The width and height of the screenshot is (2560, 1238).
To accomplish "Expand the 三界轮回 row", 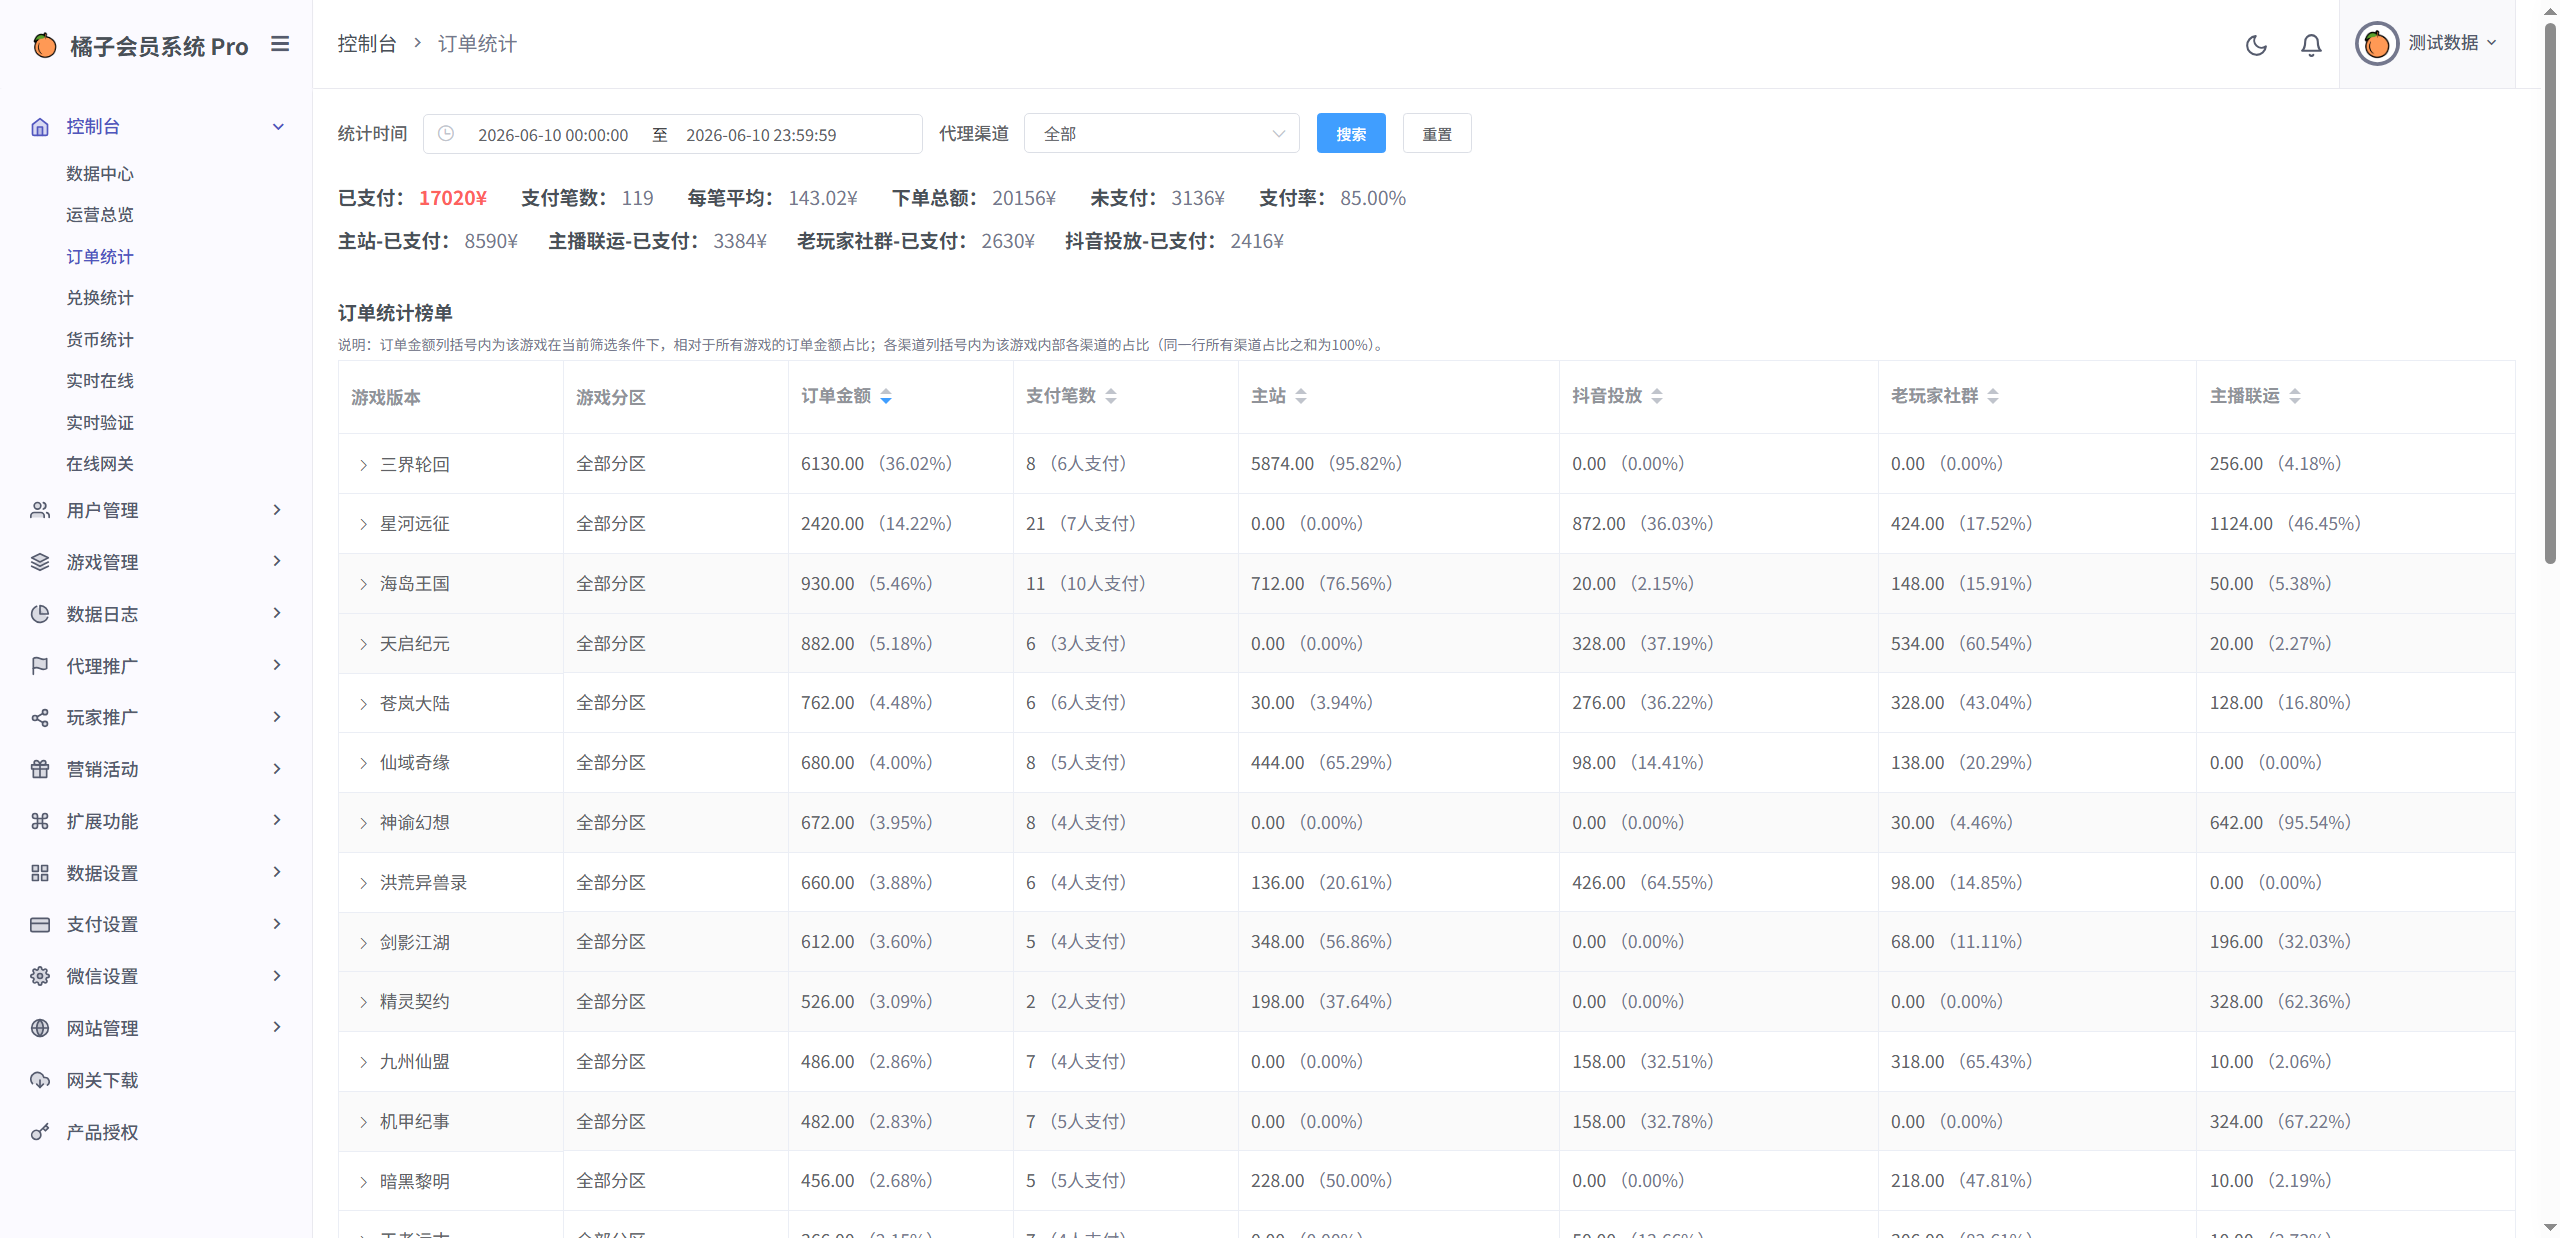I will click(363, 465).
